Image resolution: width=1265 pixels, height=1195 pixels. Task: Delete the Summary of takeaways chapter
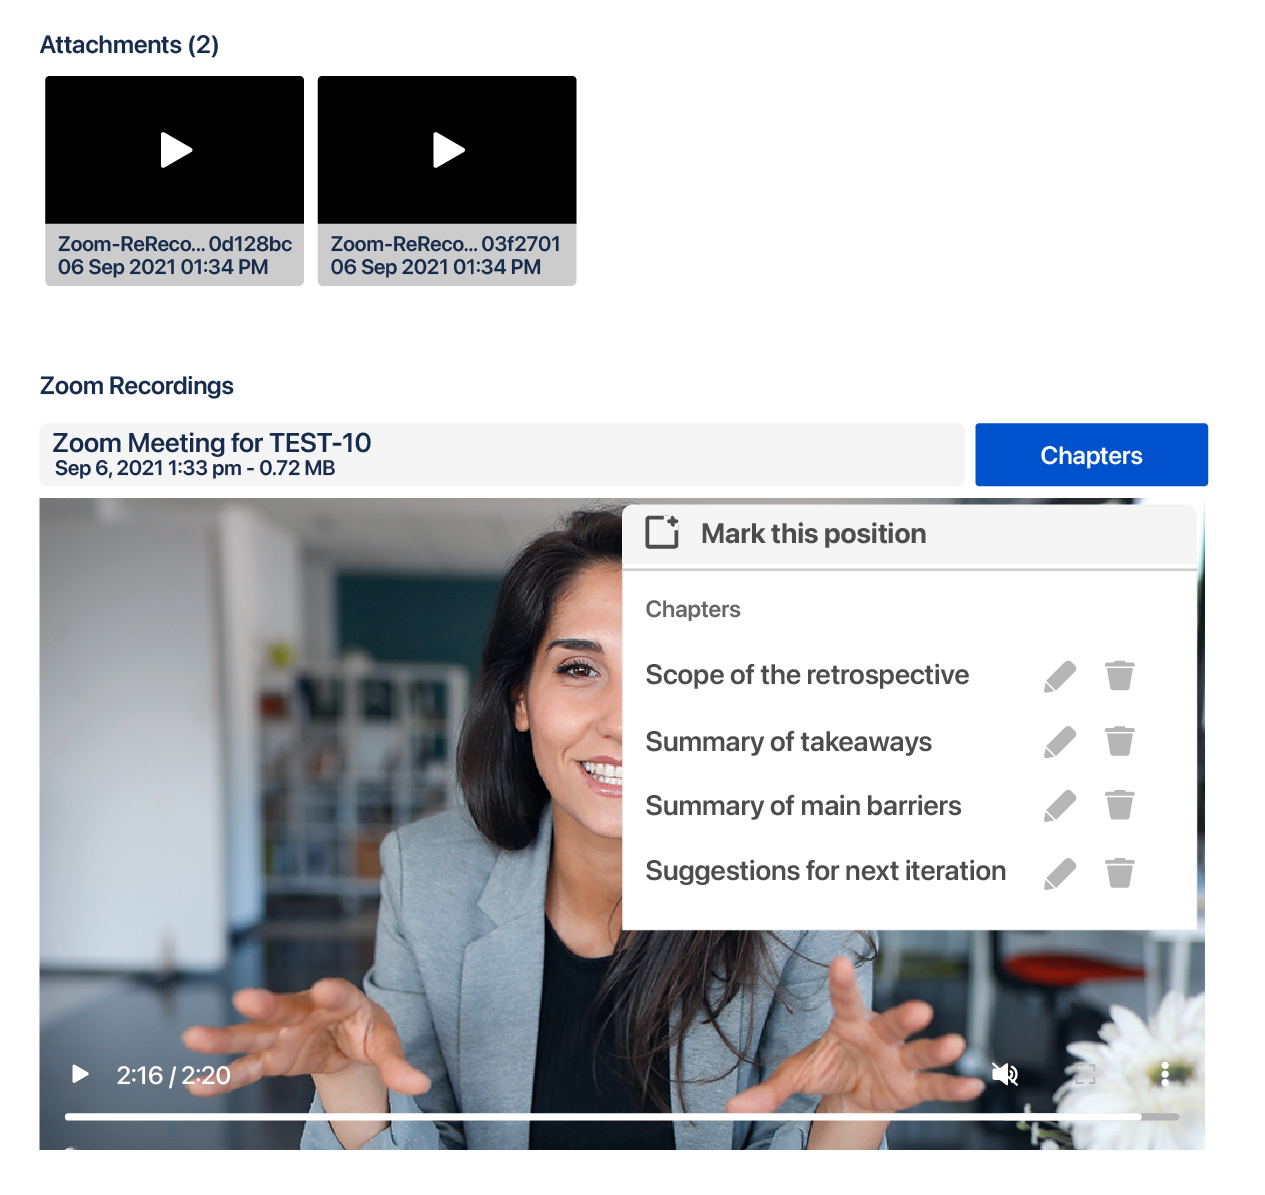pyautogui.click(x=1120, y=741)
